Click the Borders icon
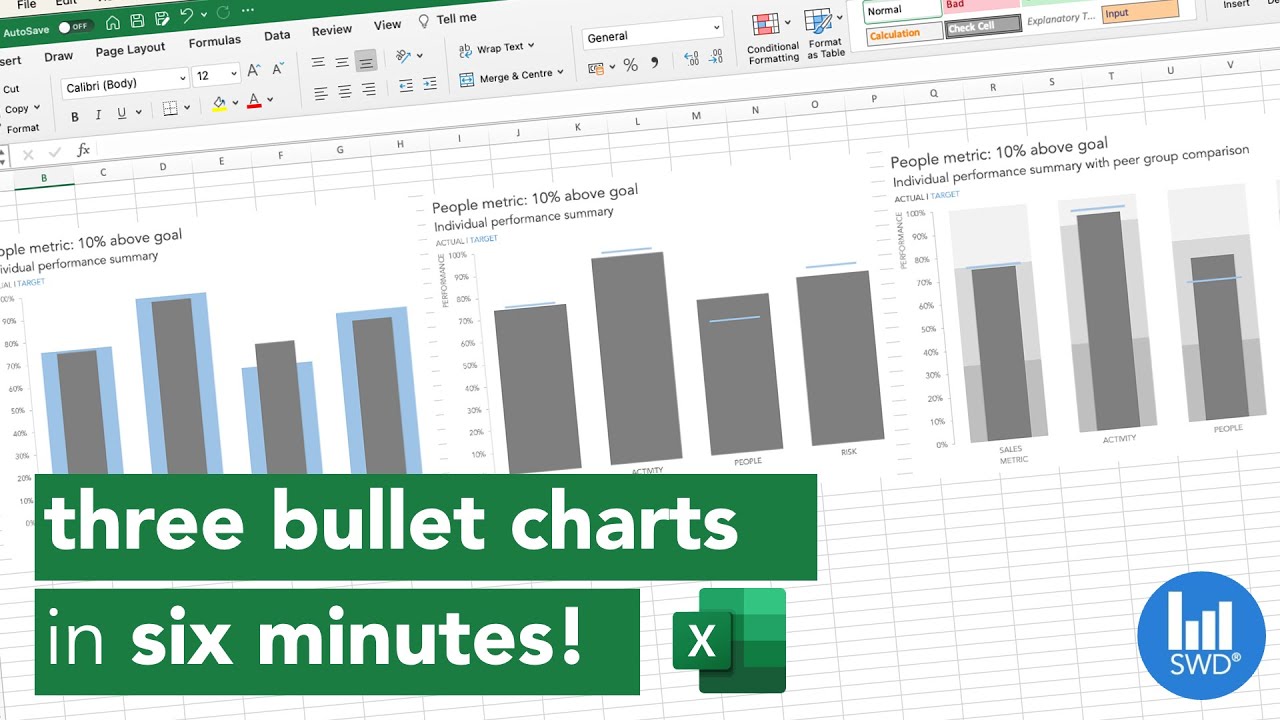 click(170, 108)
